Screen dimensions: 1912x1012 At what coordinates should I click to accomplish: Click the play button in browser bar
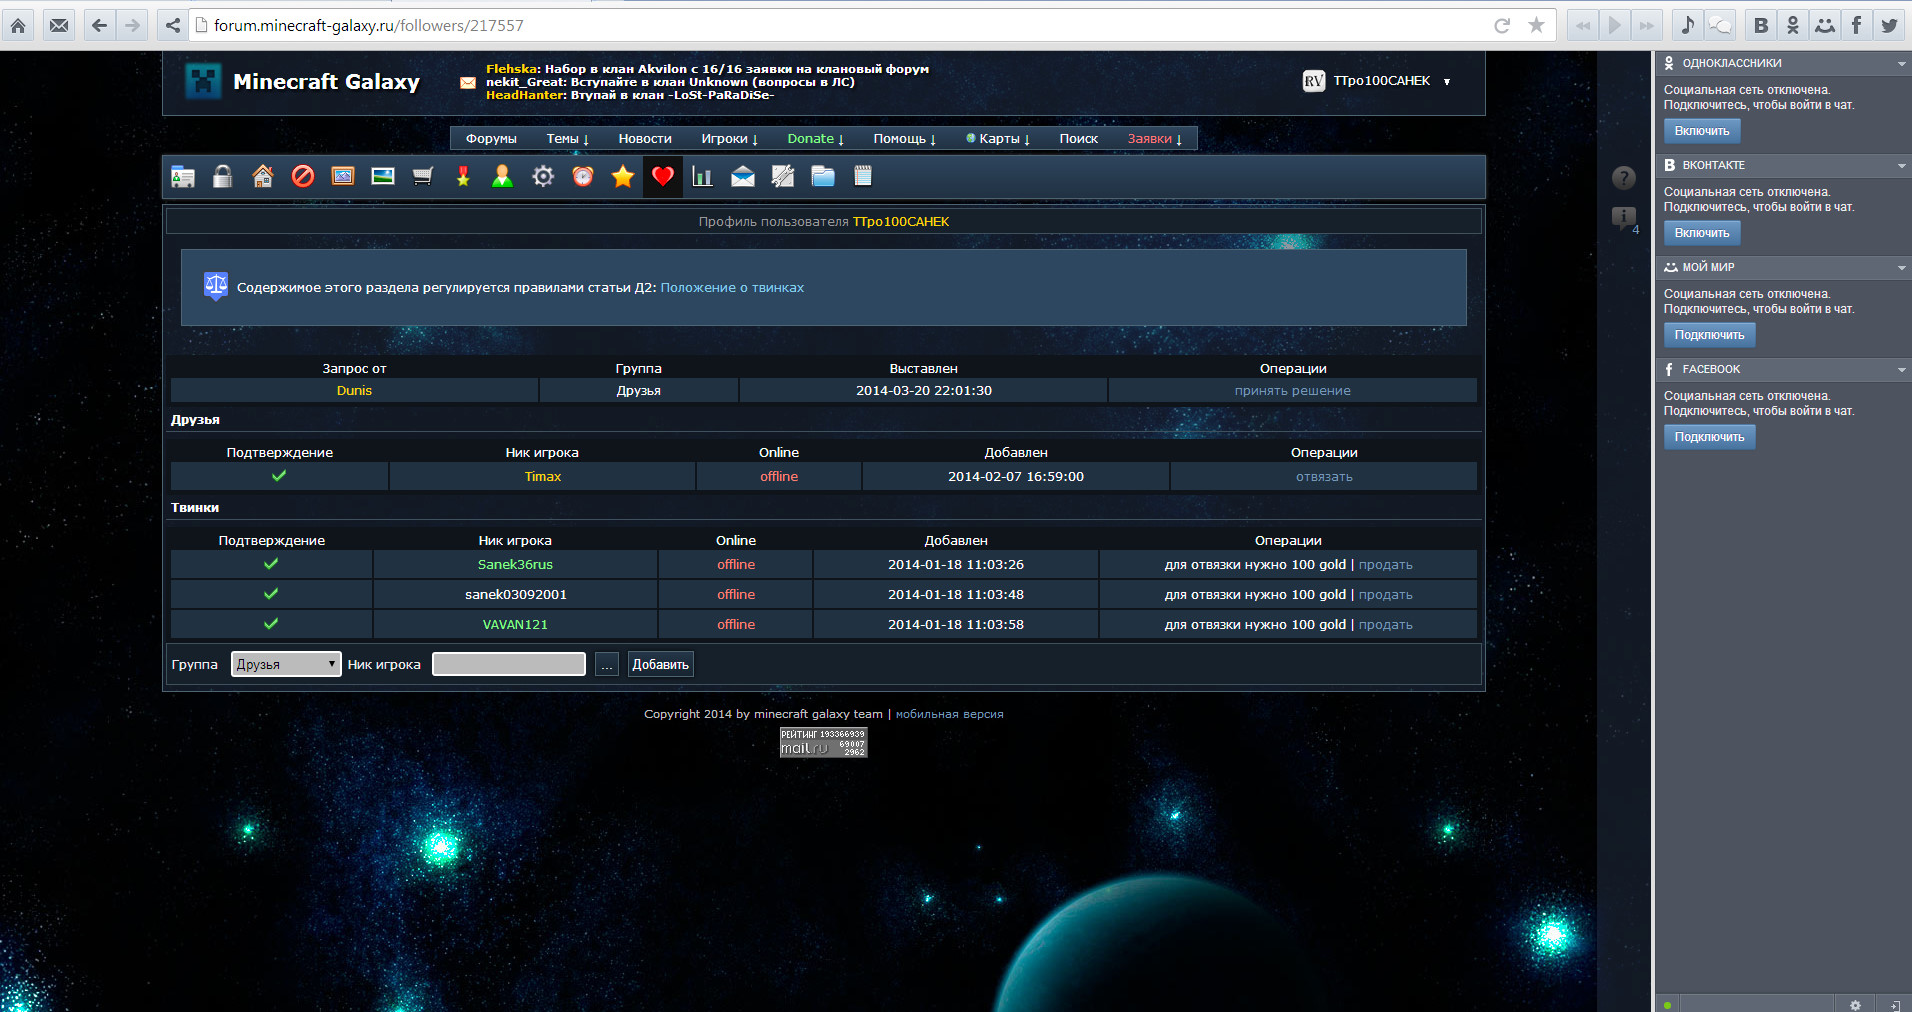point(1614,25)
